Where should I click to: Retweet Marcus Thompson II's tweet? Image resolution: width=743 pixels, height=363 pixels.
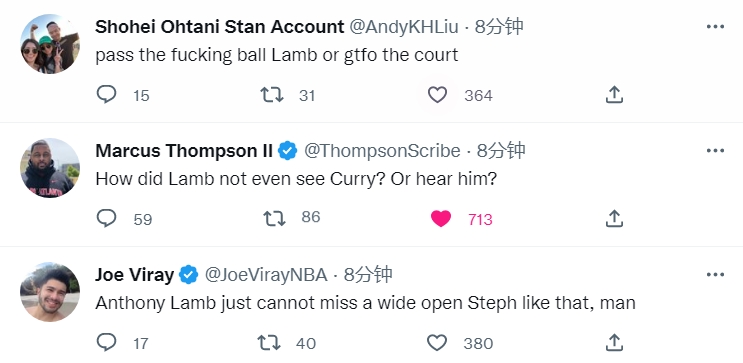pyautogui.click(x=274, y=218)
